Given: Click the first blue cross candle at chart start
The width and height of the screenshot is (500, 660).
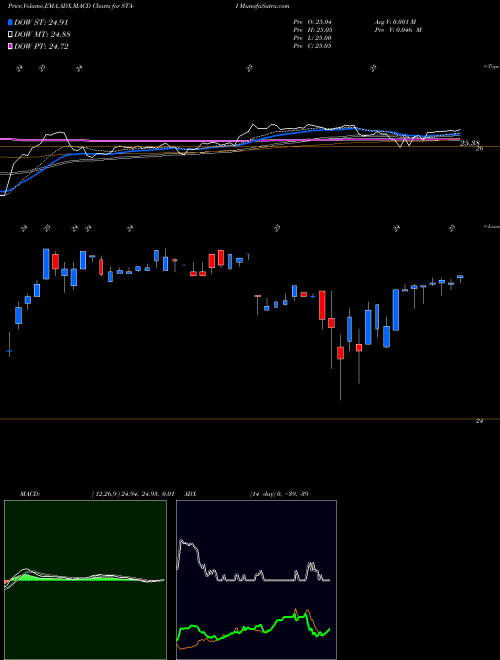Looking at the screenshot, I should pos(9,350).
